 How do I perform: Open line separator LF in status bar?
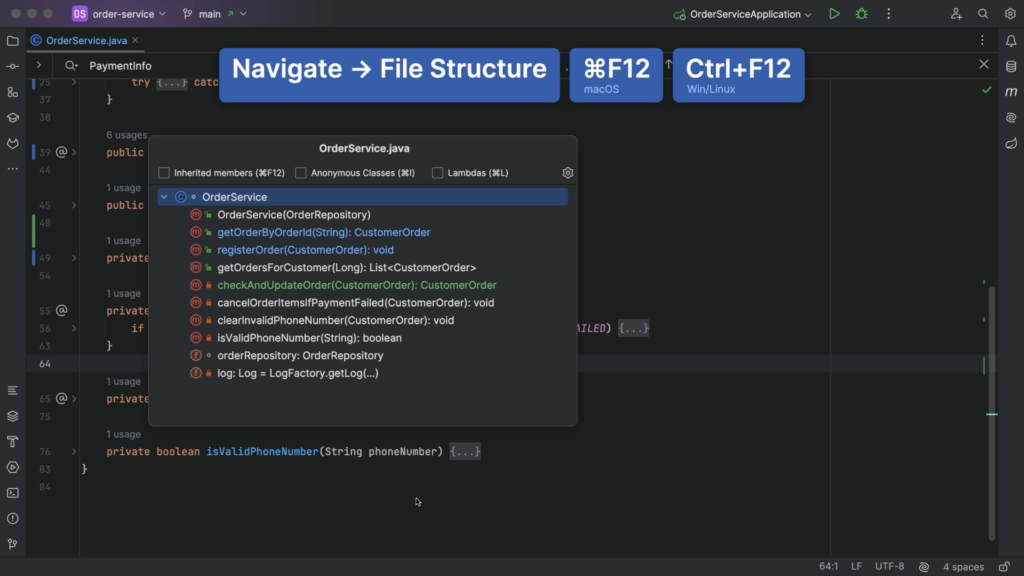856,566
